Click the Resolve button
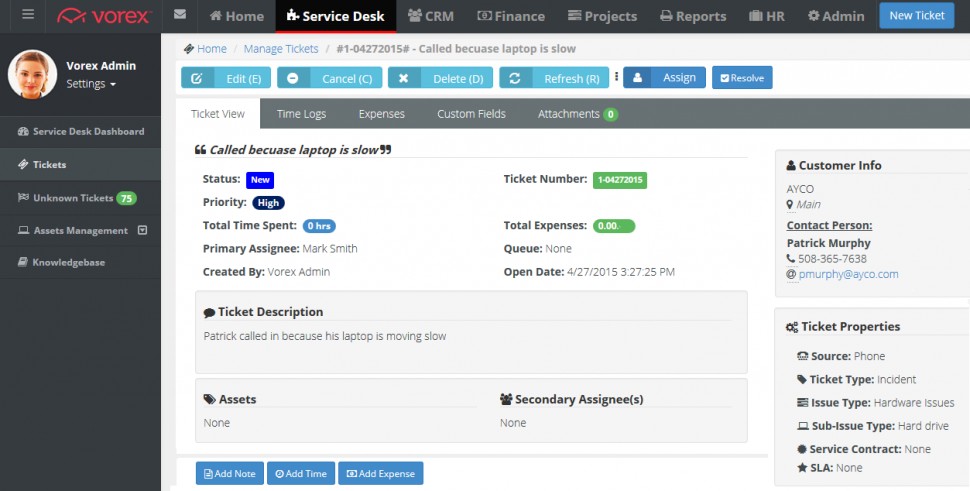Image resolution: width=970 pixels, height=491 pixels. tap(742, 77)
